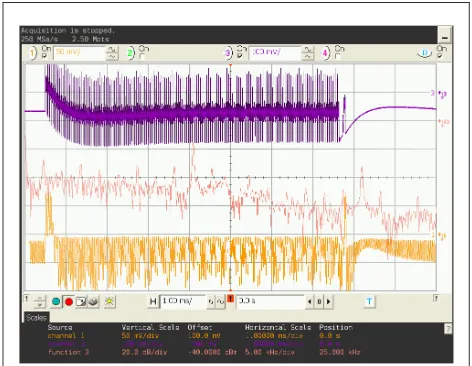
Task: Click the horizontal position 0.0 s field
Action: tap(270, 301)
